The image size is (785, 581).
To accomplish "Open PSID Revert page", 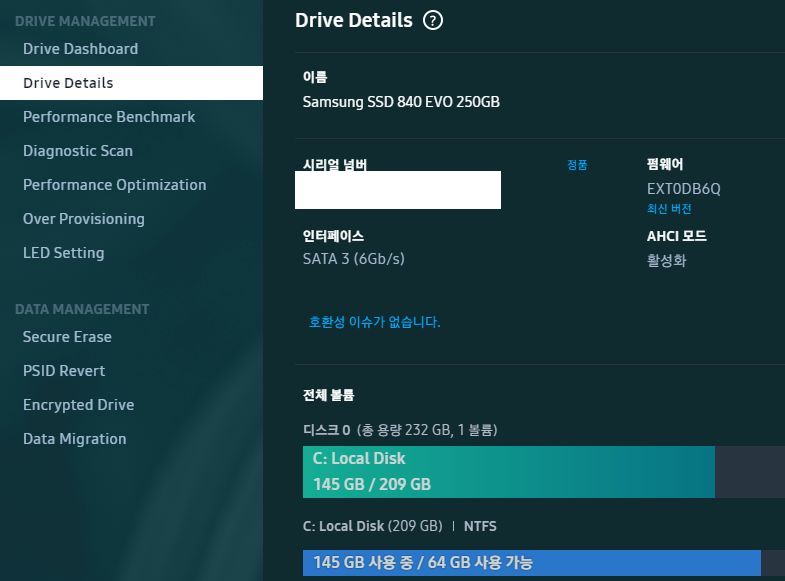I will pyautogui.click(x=64, y=371).
